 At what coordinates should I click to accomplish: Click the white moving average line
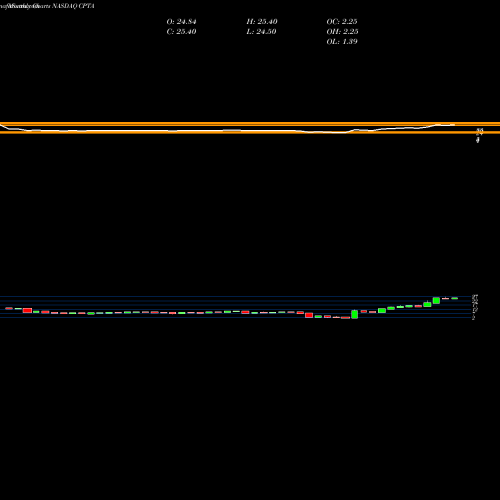[x=227, y=130]
